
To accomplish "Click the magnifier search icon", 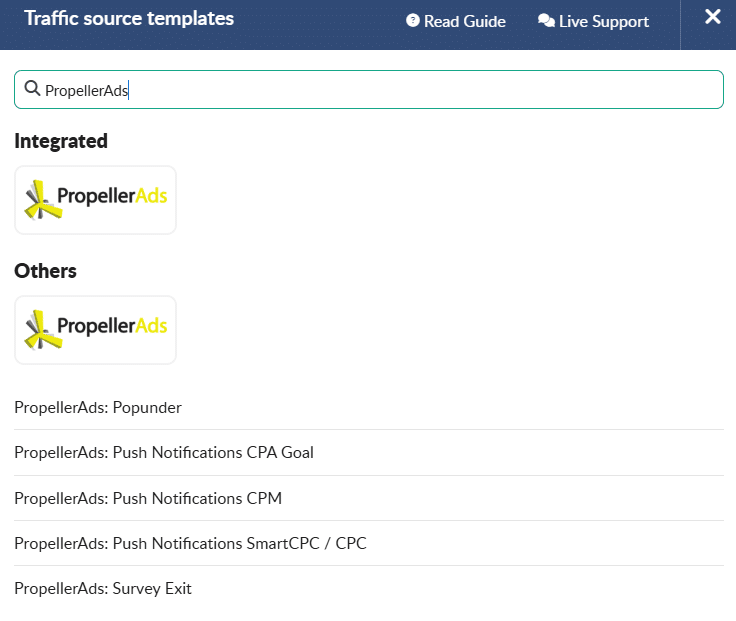I will tap(32, 89).
